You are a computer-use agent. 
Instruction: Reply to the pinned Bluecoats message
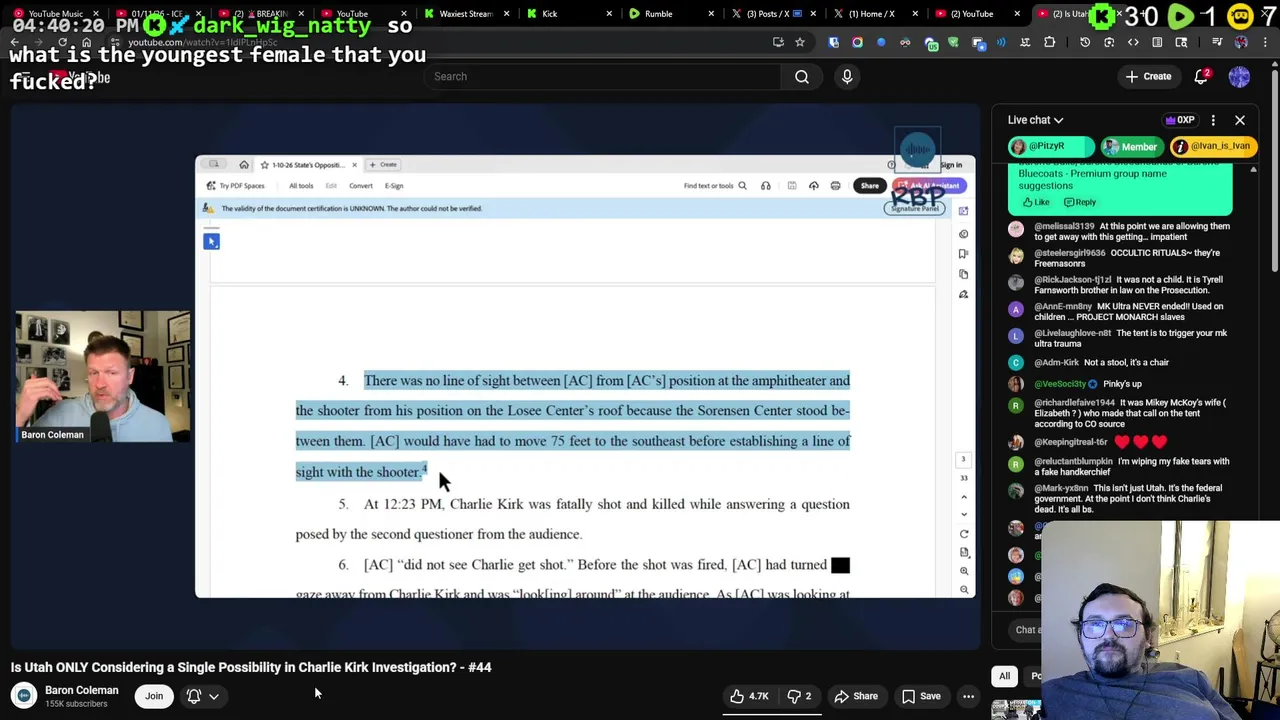click(1080, 202)
